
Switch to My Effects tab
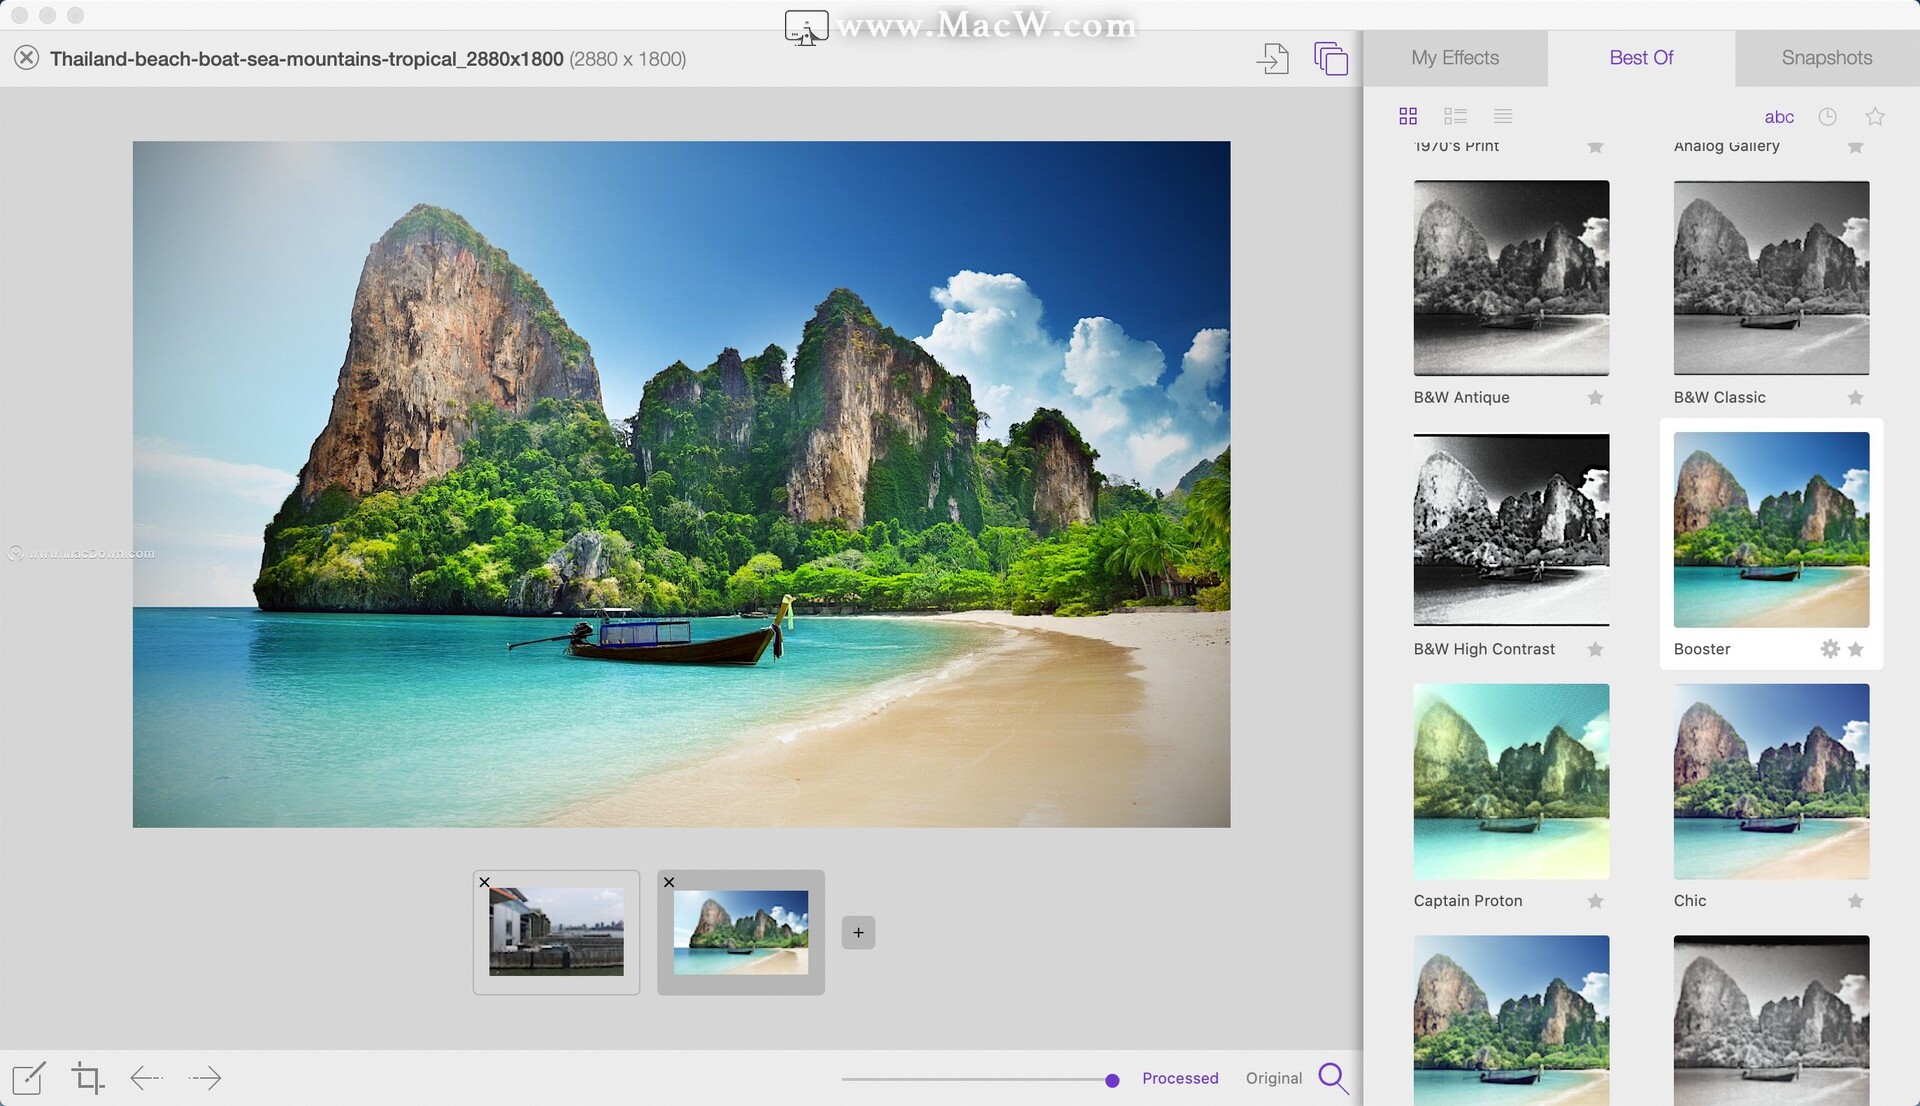1455,58
